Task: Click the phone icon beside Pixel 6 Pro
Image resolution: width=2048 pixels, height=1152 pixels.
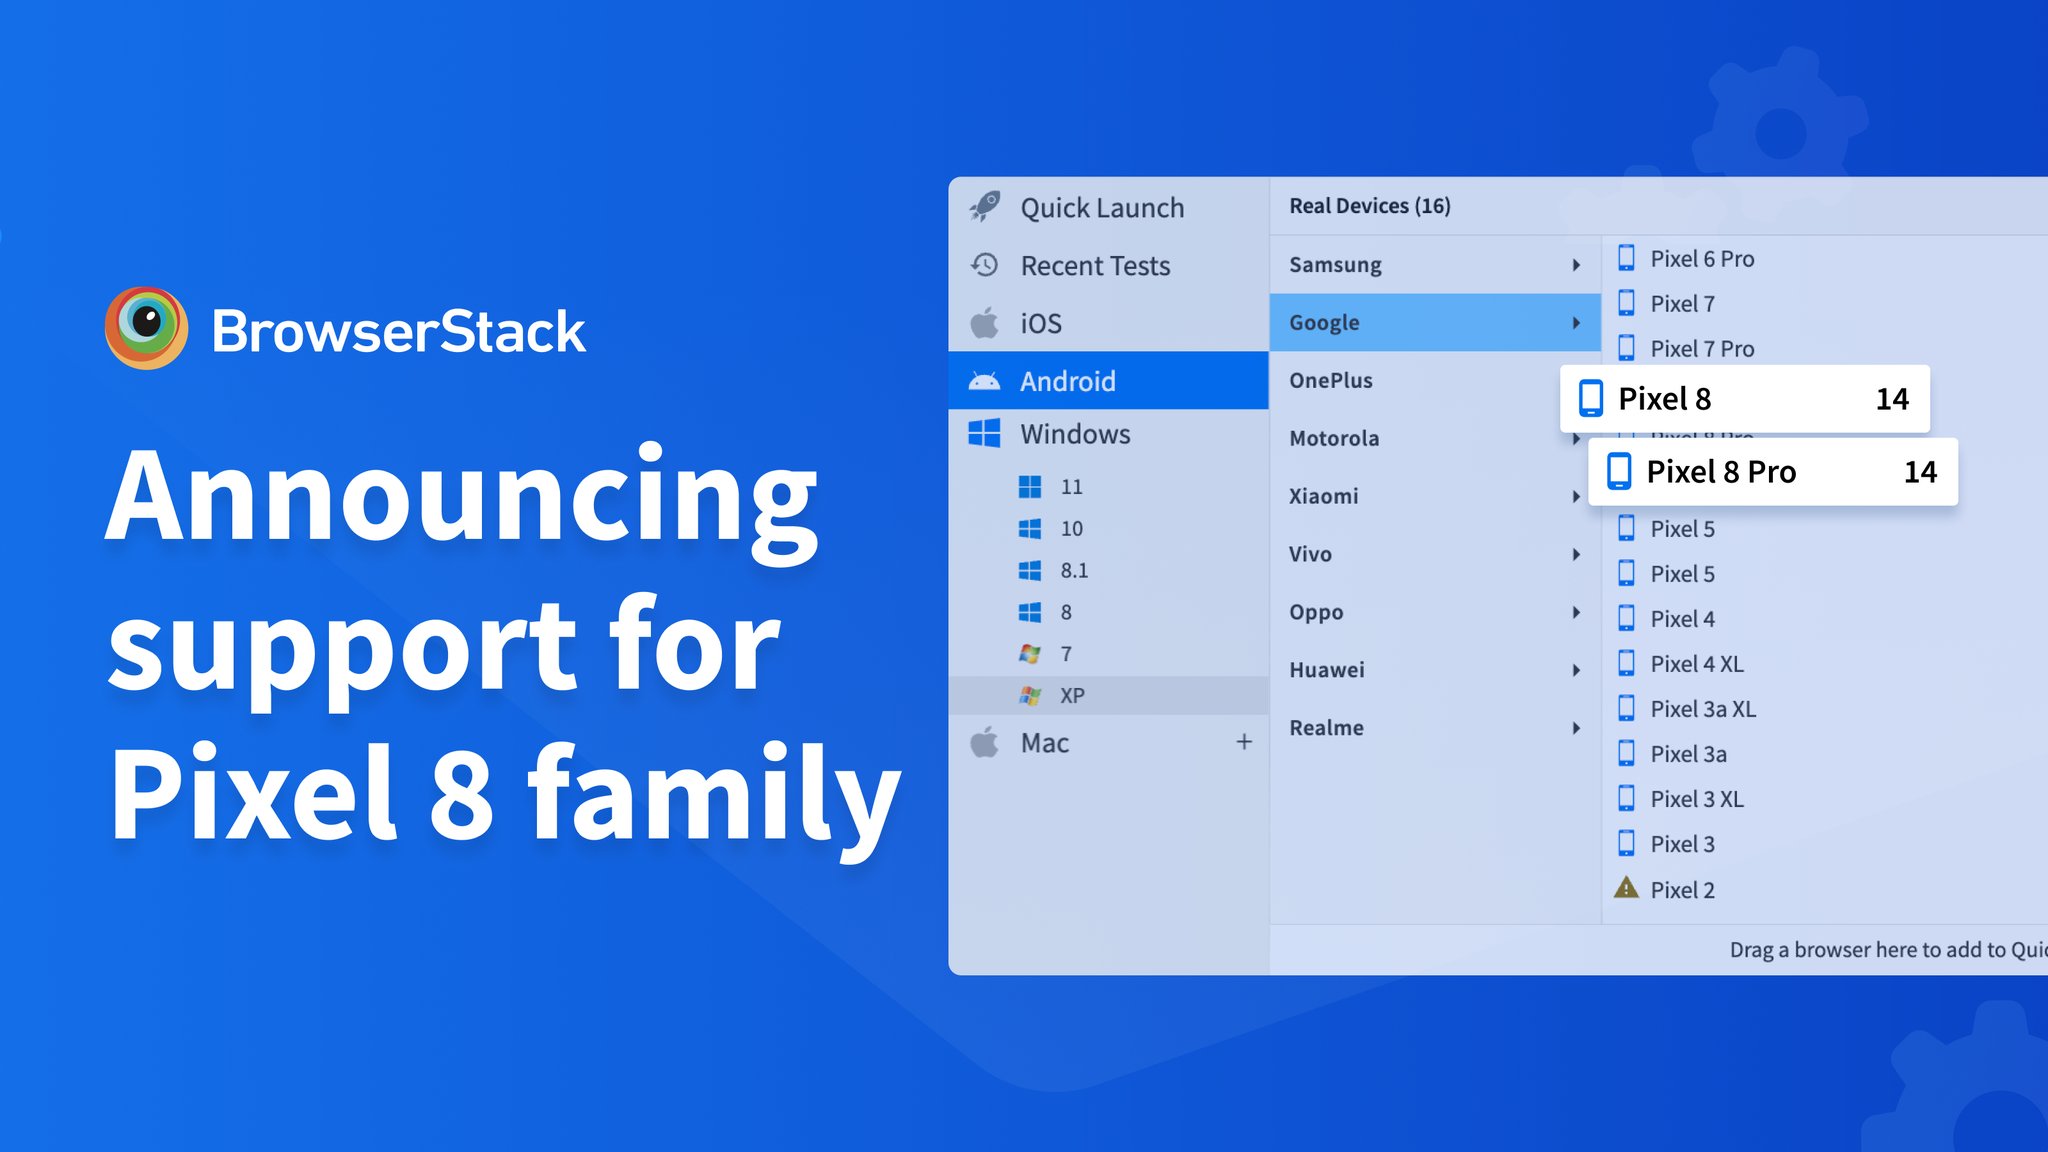Action: pyautogui.click(x=1627, y=258)
